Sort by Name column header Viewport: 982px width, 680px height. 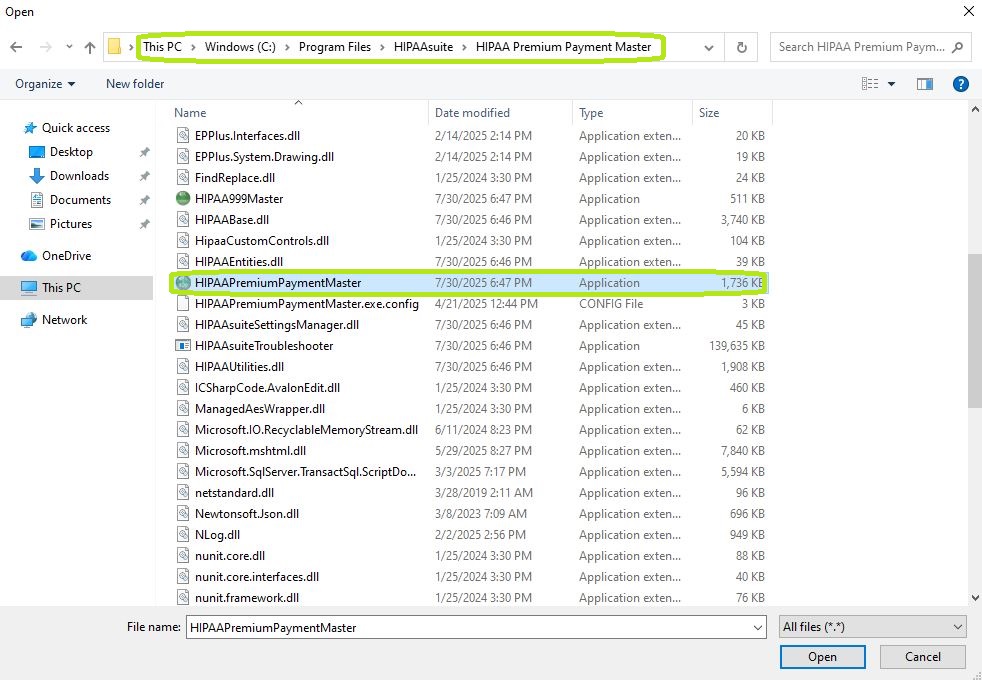pos(190,113)
